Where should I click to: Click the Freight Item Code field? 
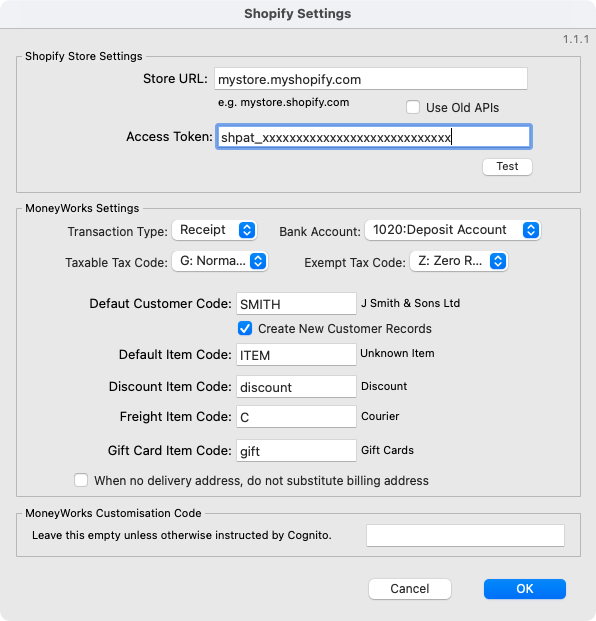tap(296, 417)
